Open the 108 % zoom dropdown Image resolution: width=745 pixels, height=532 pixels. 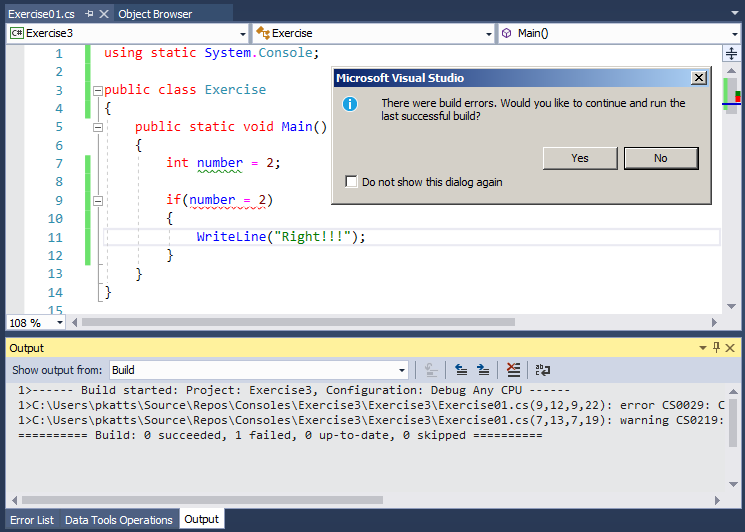pyautogui.click(x=60, y=323)
